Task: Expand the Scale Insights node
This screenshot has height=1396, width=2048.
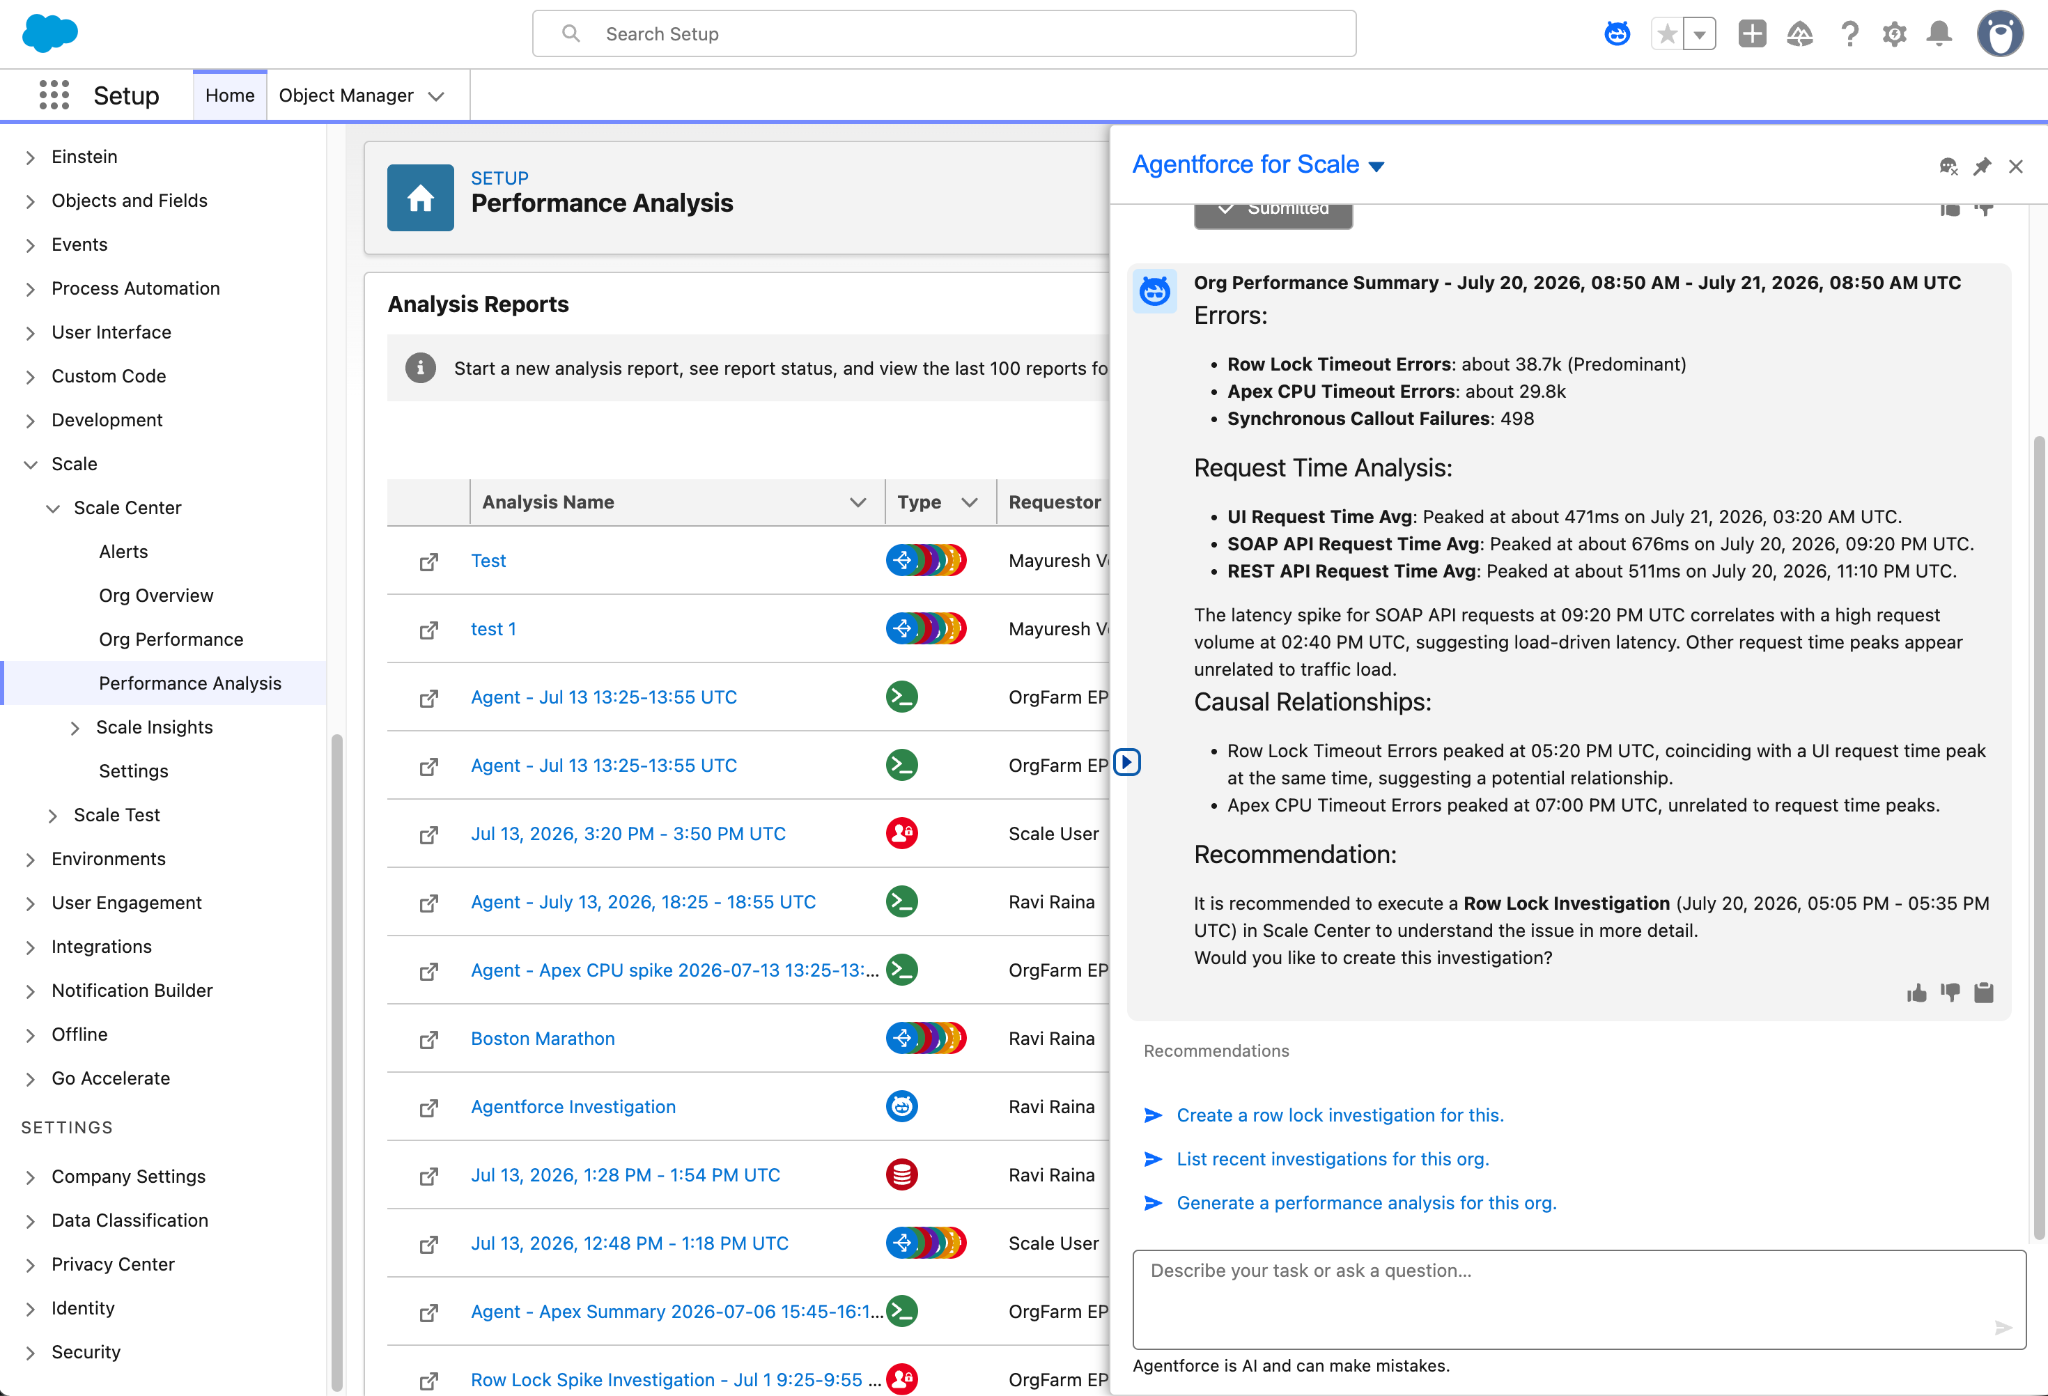Action: click(x=75, y=728)
